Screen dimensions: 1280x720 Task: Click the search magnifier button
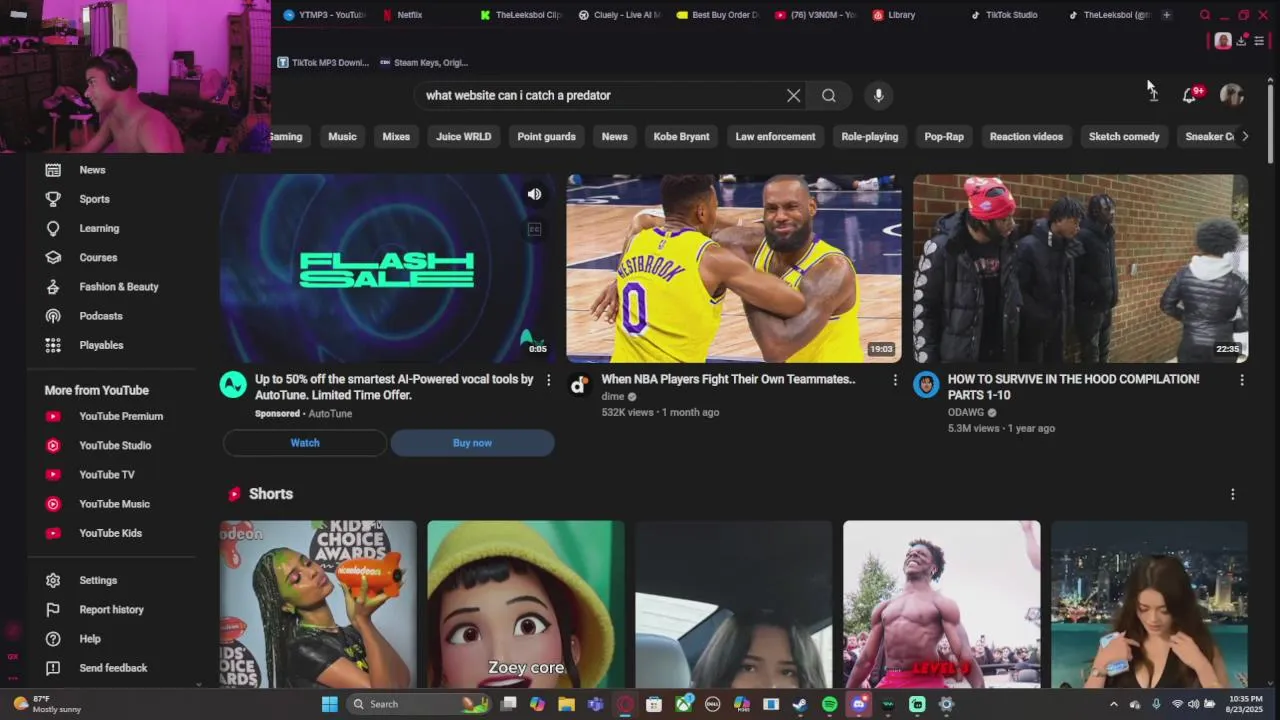(829, 95)
